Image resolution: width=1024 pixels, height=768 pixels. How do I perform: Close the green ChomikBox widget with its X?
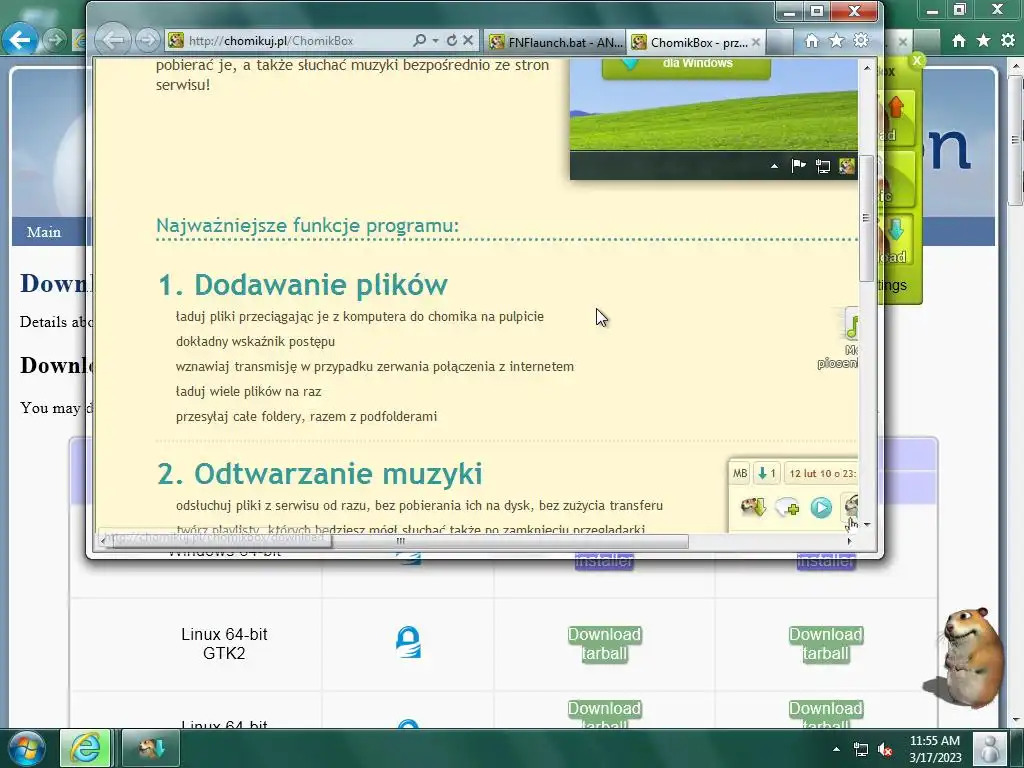tap(916, 60)
